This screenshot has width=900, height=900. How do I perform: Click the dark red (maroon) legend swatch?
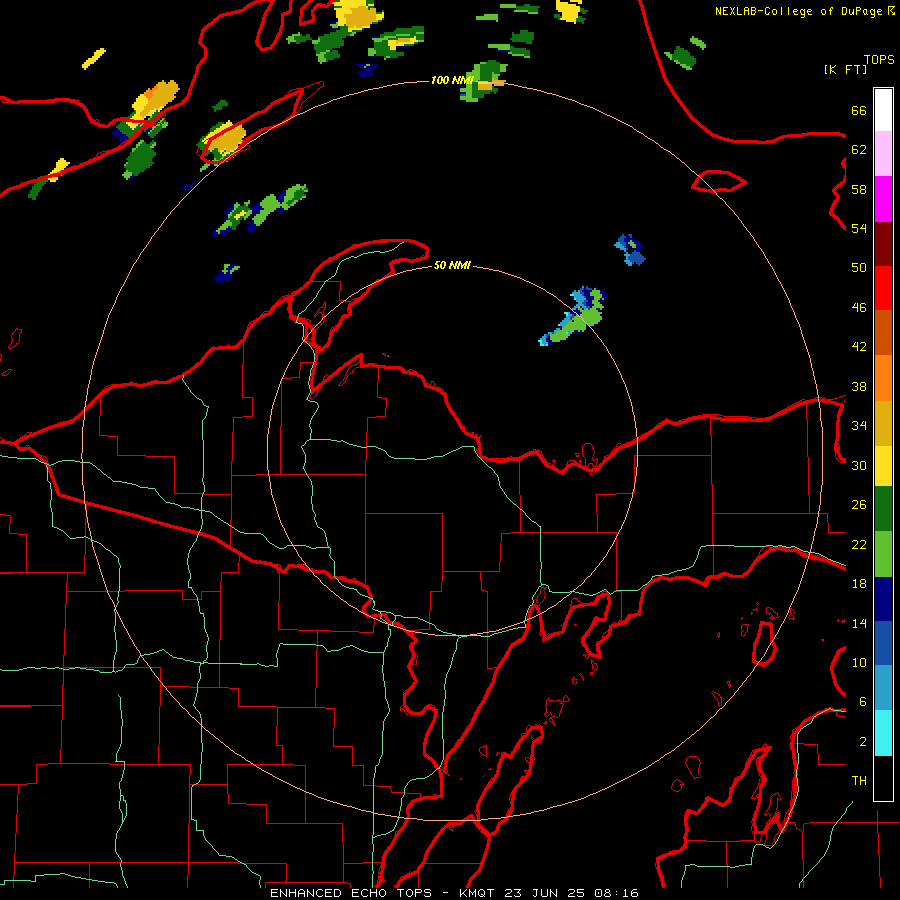(x=883, y=243)
